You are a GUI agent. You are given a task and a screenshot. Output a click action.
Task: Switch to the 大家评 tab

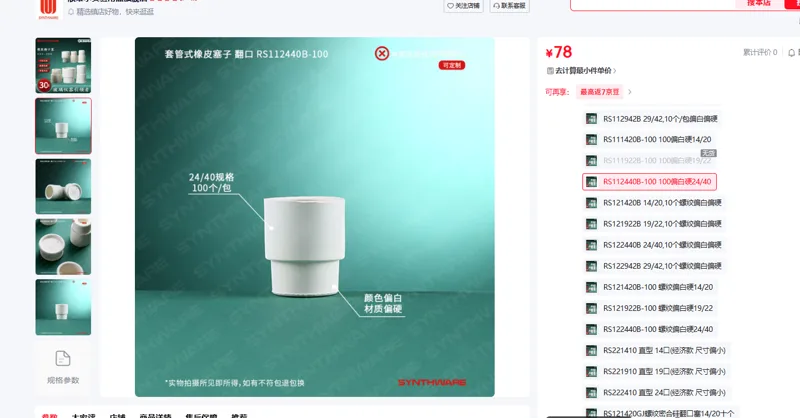click(83, 415)
